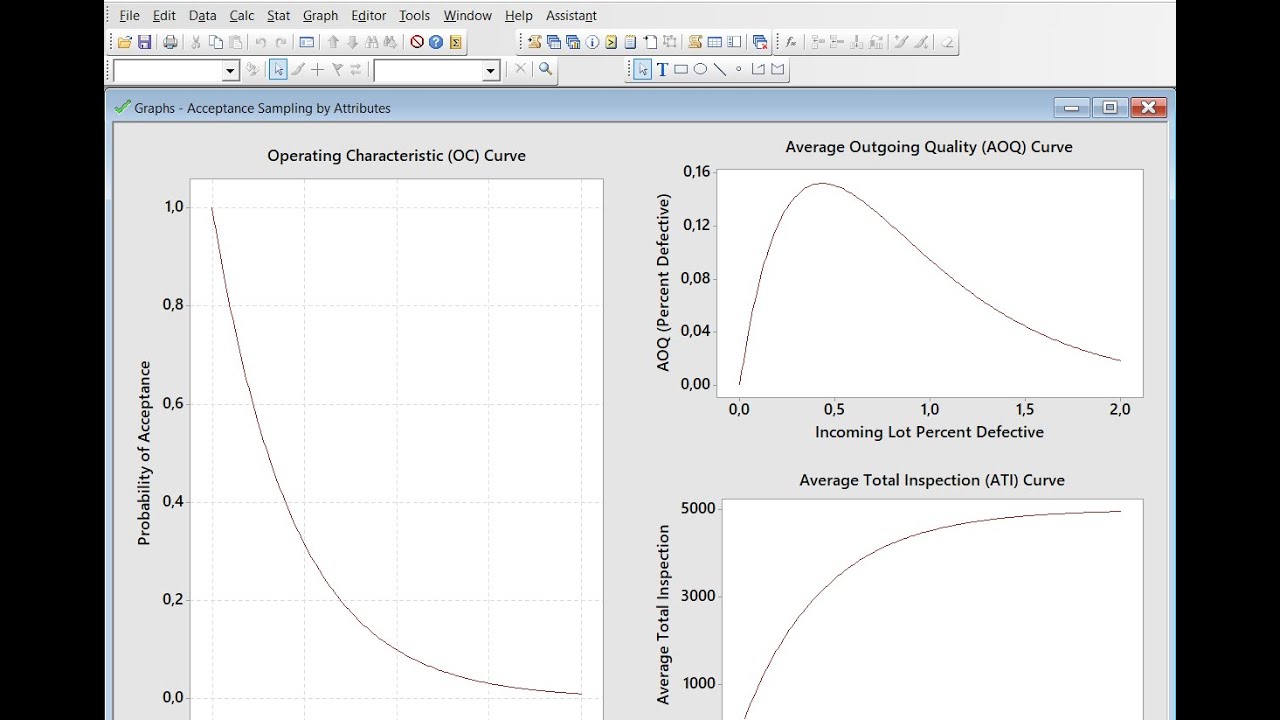
Task: Click the Show Report Pad notepad icon
Action: (x=630, y=42)
